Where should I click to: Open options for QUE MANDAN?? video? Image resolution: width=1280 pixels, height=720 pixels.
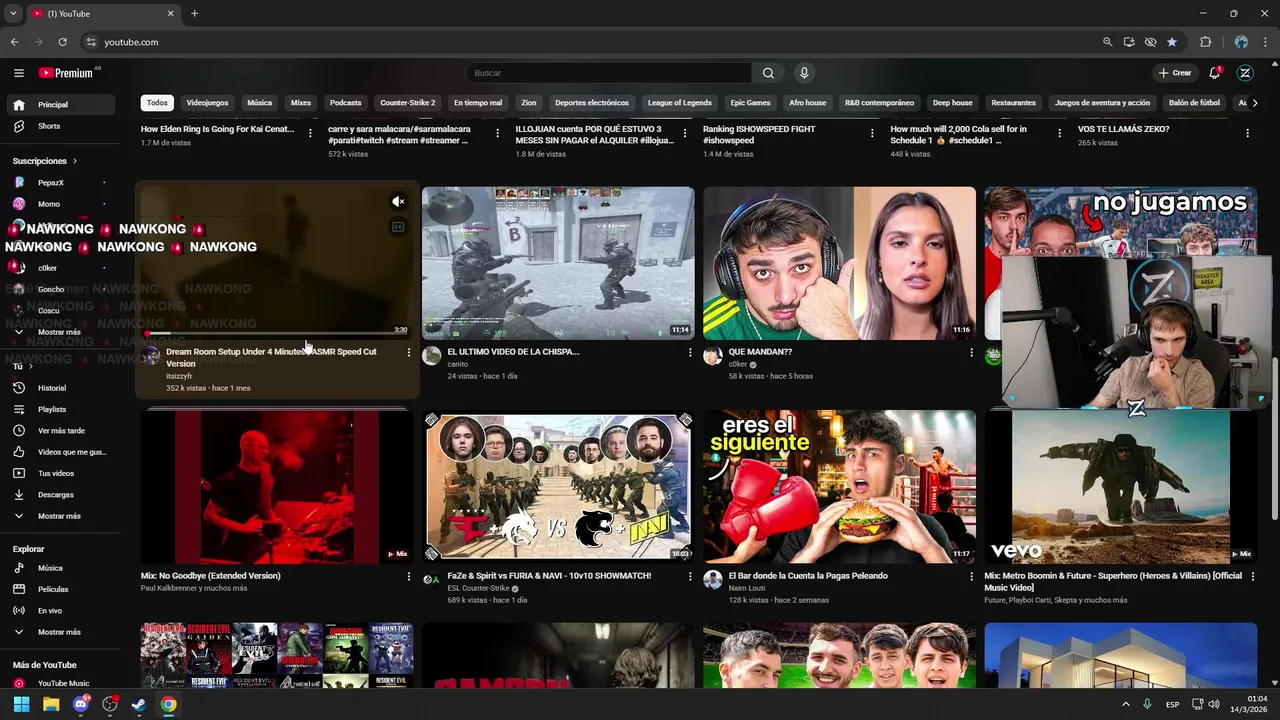pyautogui.click(x=971, y=352)
